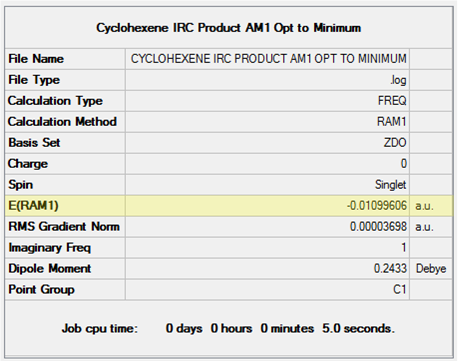Select the 'Imaginary Freq' label
Screen dimensions: 458x361
point(50,248)
